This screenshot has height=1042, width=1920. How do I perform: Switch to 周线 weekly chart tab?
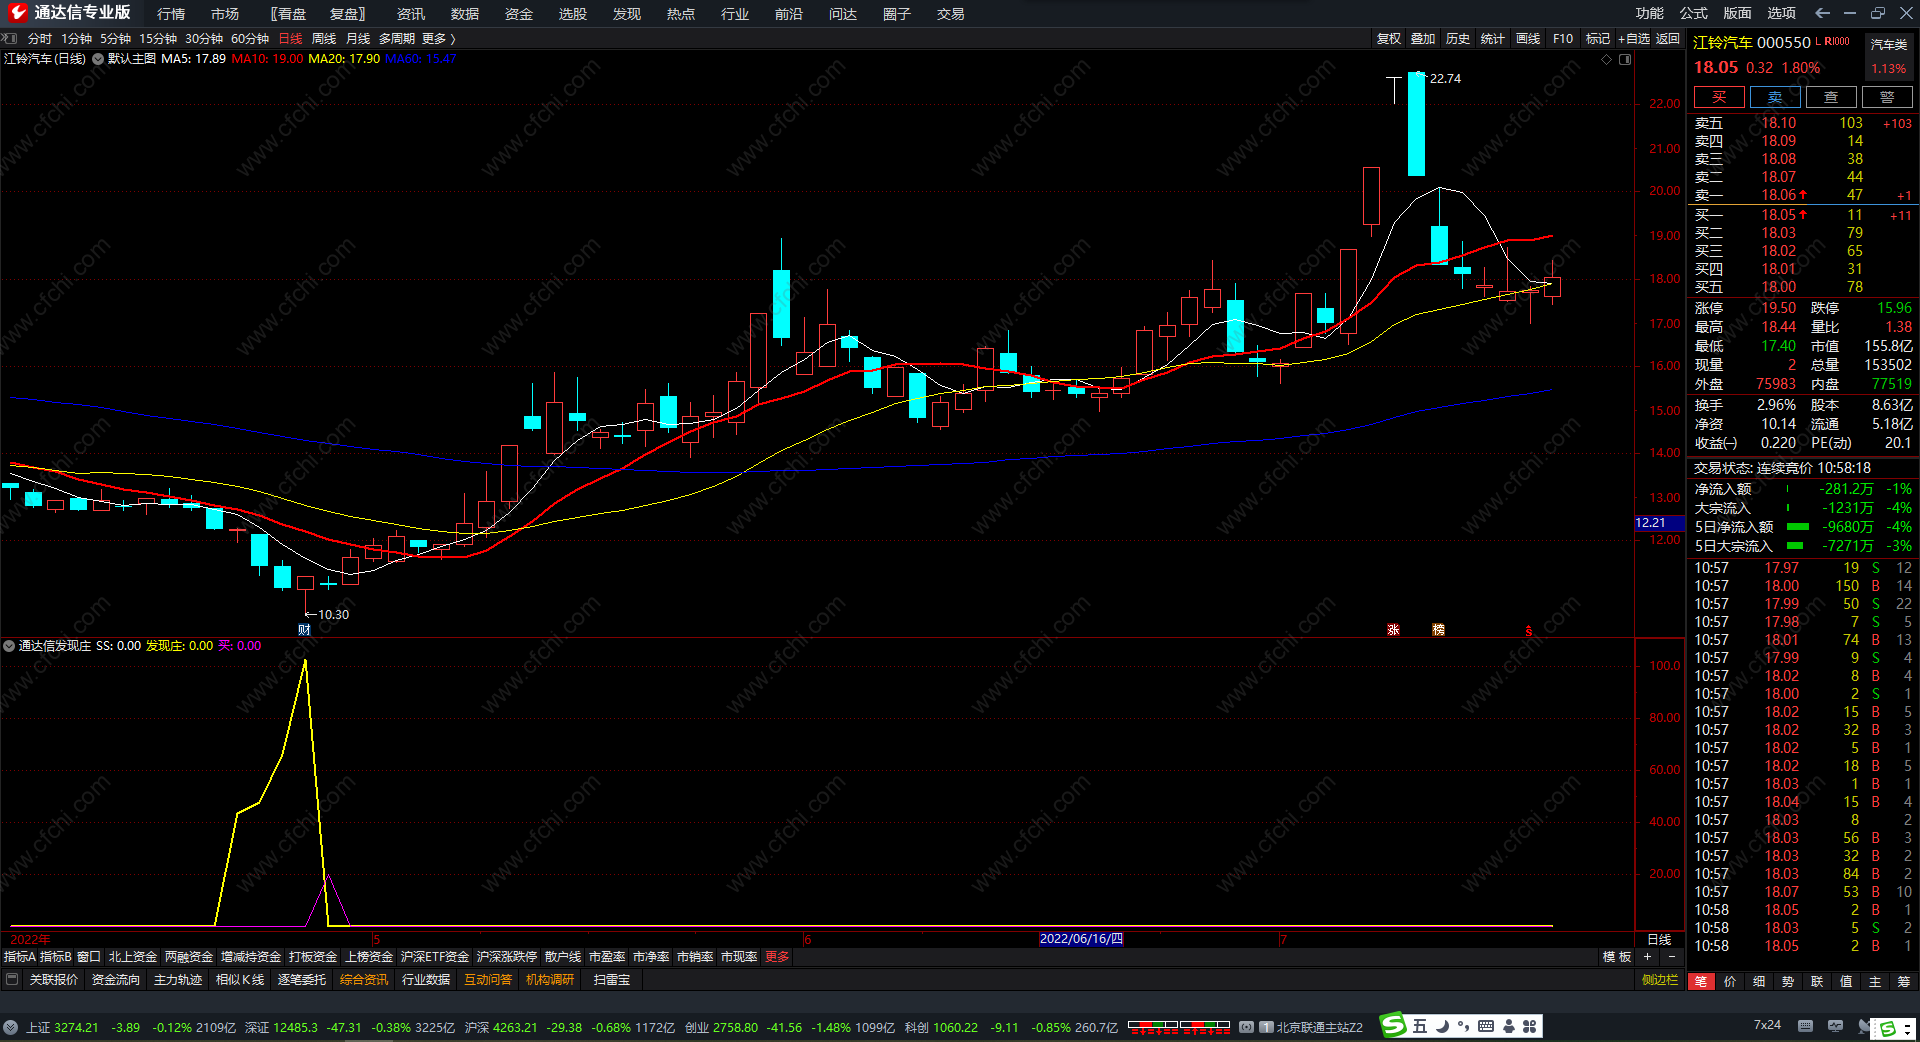324,38
